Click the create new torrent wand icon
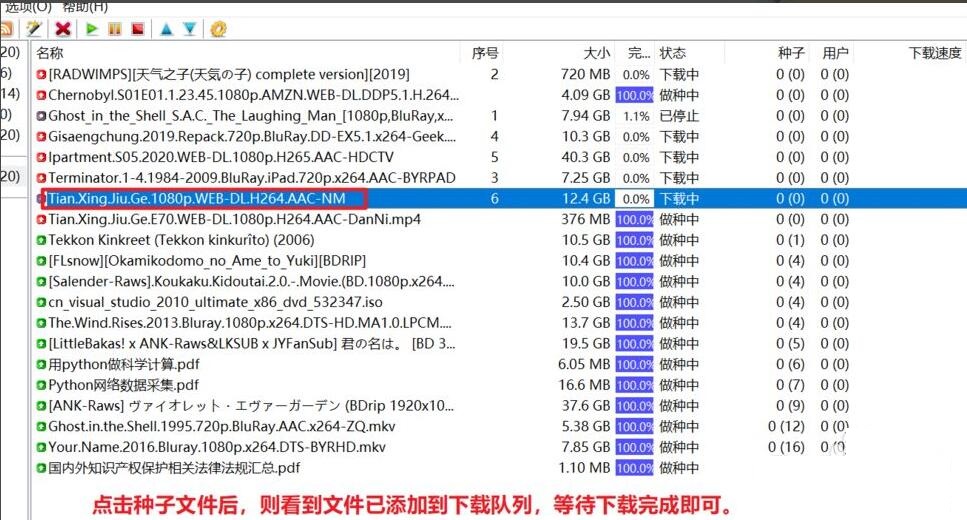 (x=33, y=28)
